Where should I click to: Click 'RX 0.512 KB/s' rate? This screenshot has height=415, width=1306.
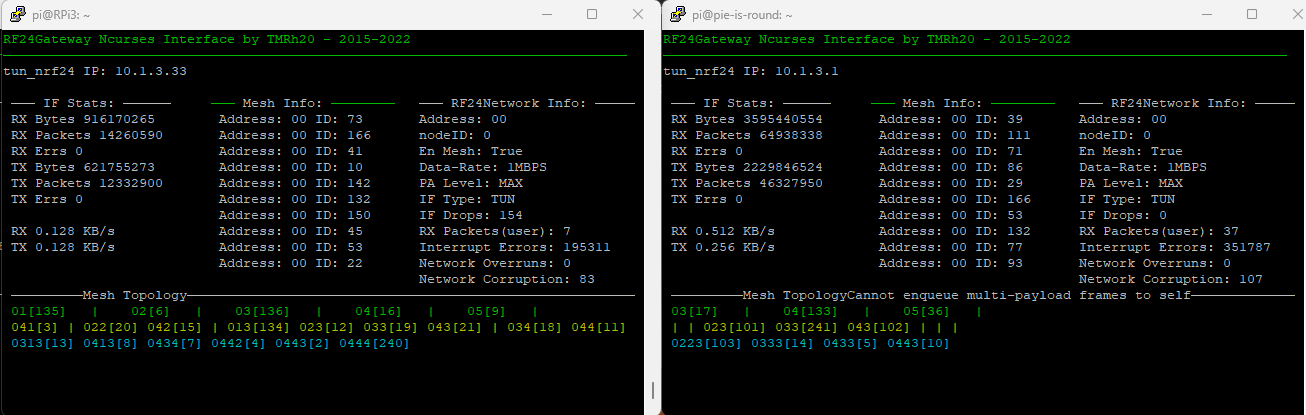(x=723, y=231)
